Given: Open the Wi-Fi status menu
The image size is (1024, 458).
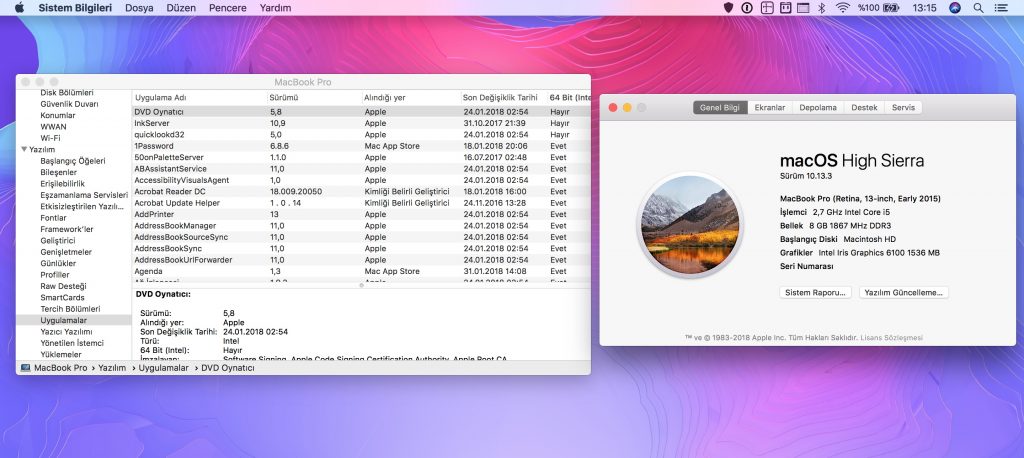Looking at the screenshot, I should pyautogui.click(x=842, y=8).
